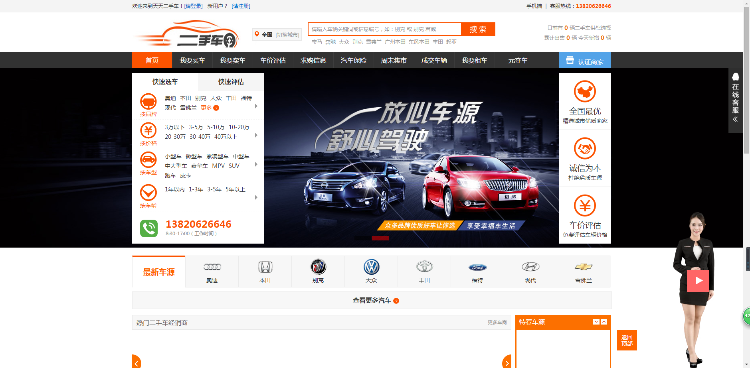
Task: Expand the price filter row arrow
Action: click(256, 135)
